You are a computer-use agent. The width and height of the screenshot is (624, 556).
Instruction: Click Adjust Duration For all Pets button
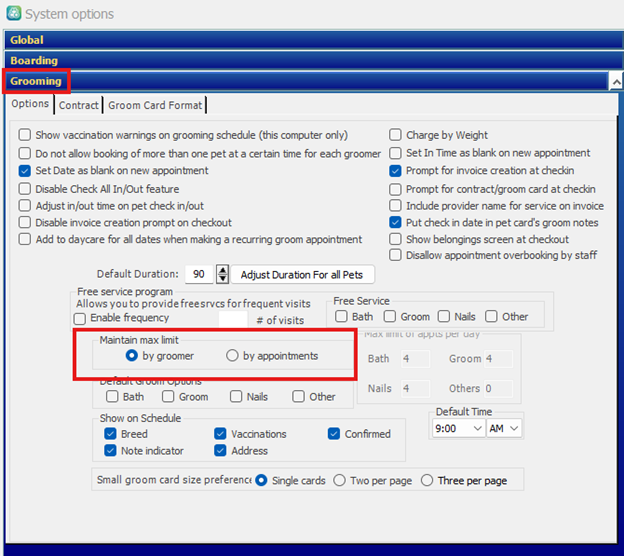[x=302, y=275]
